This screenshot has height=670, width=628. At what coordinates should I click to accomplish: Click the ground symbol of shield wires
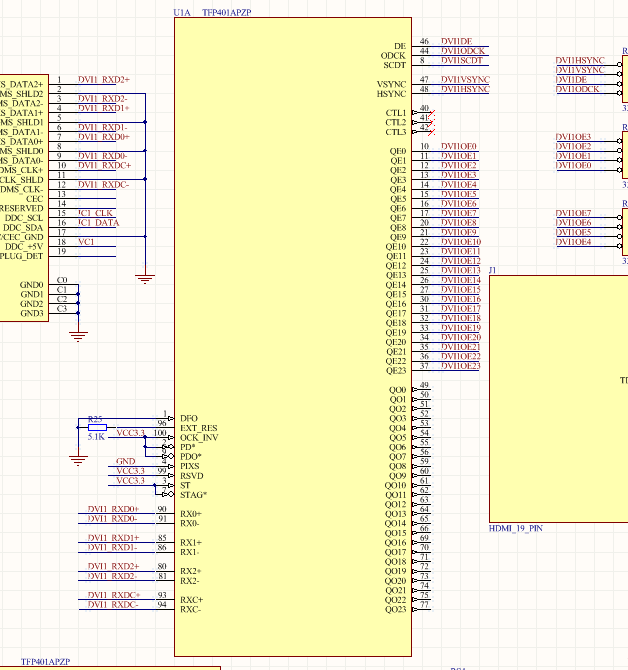pos(145,279)
